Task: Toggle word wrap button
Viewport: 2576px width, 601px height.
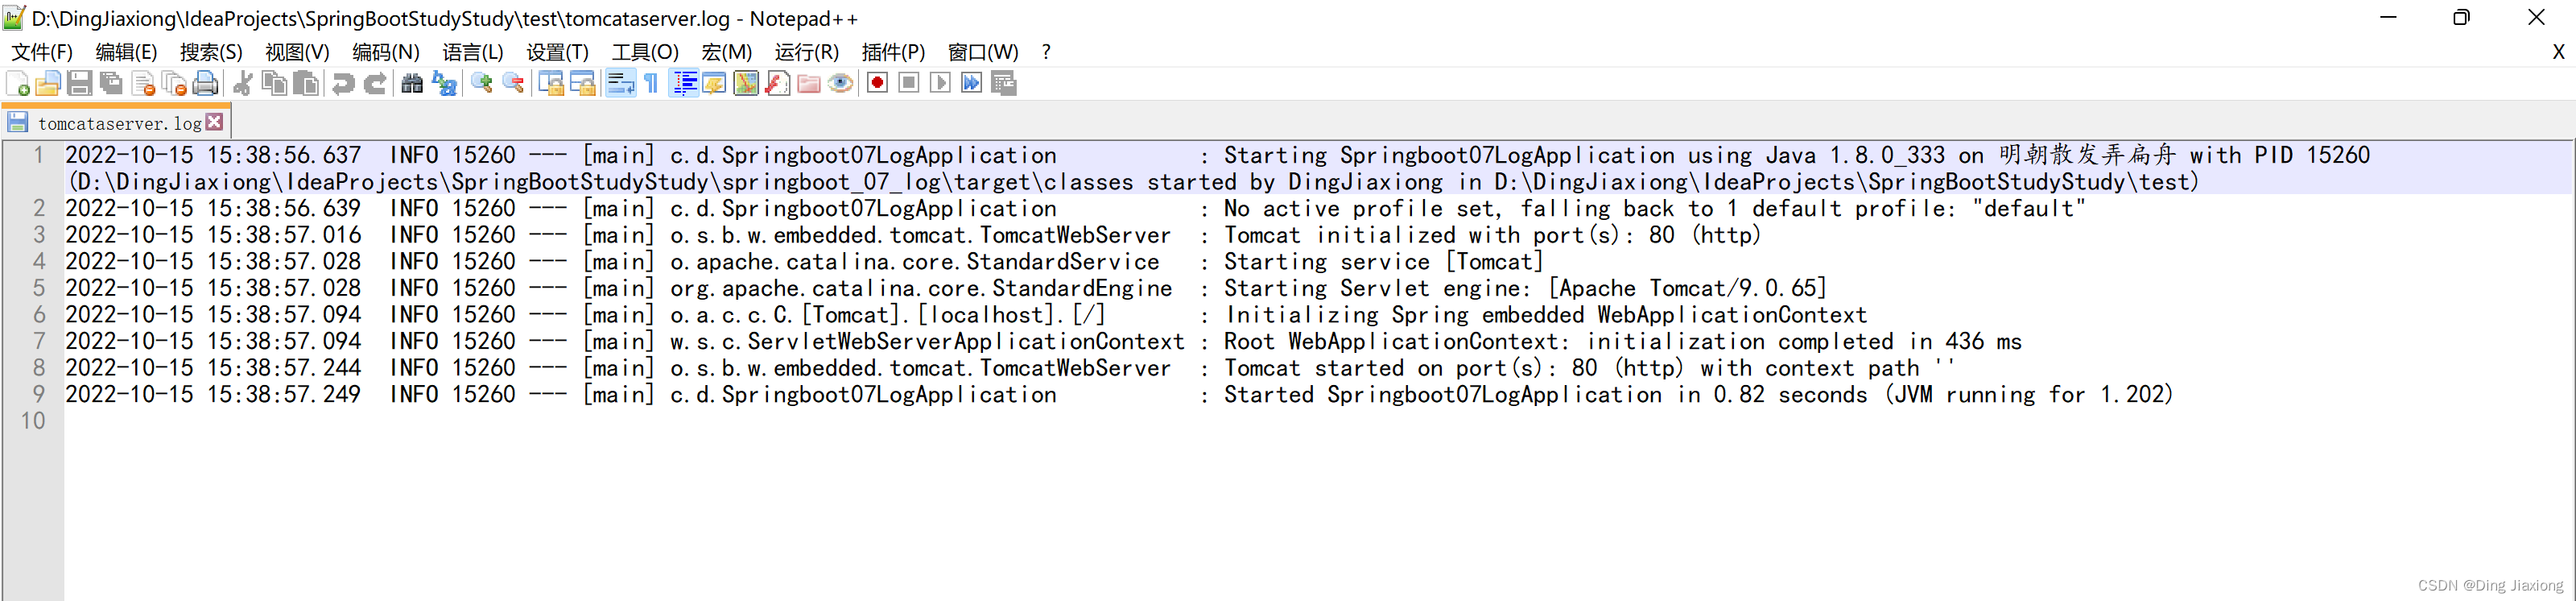Action: 620,84
